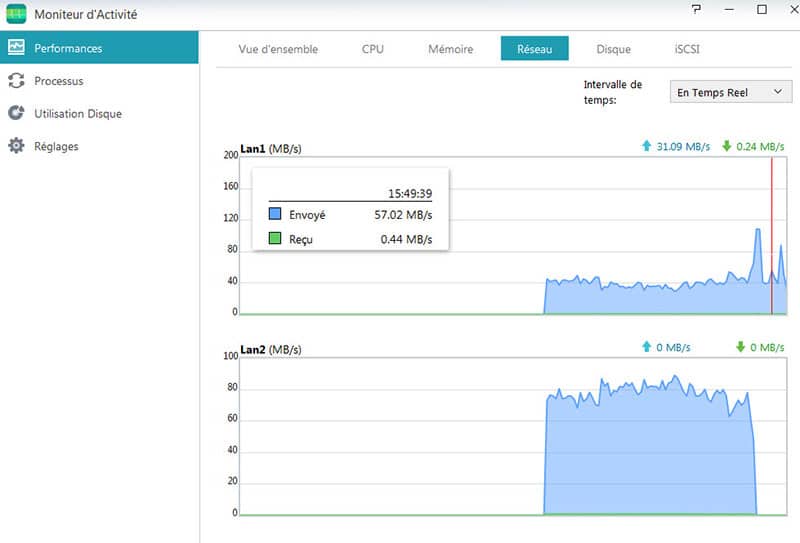Click the Envoyé label in tooltip
The height and width of the screenshot is (543, 800).
tap(307, 215)
